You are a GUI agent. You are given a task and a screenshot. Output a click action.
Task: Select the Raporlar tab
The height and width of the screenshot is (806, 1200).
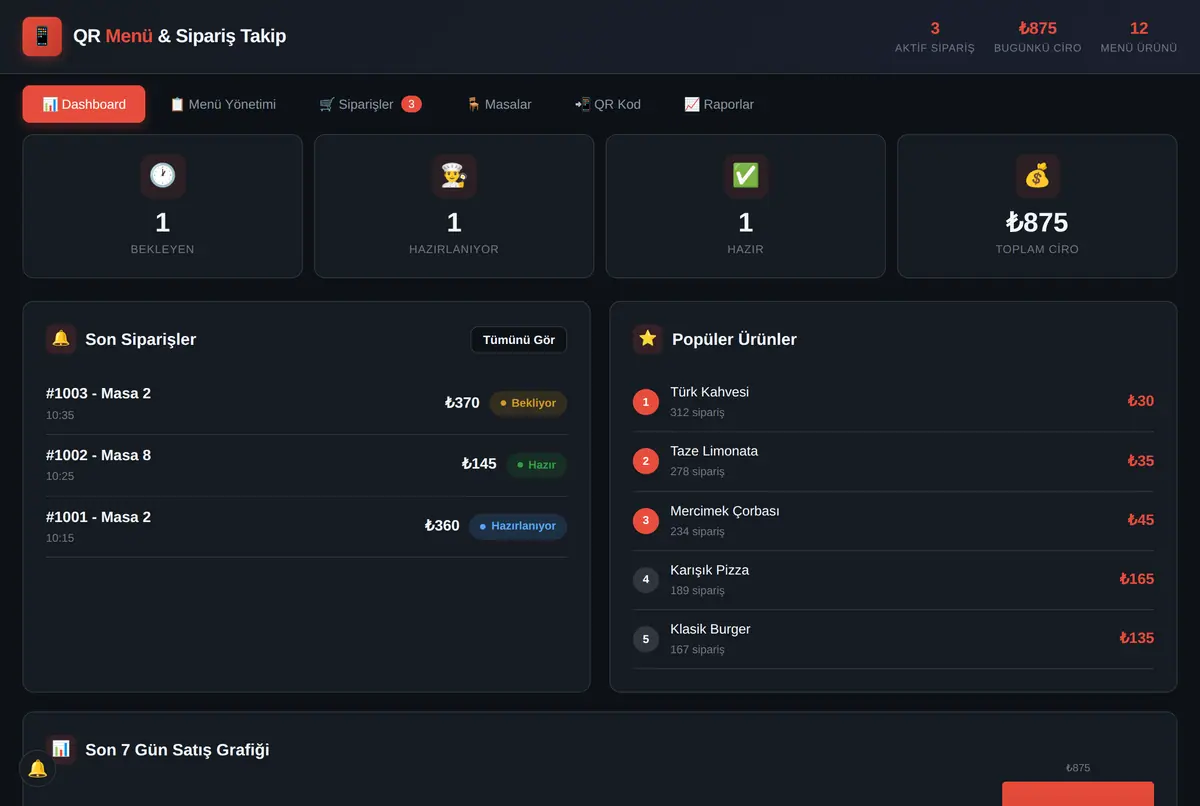[x=719, y=104]
